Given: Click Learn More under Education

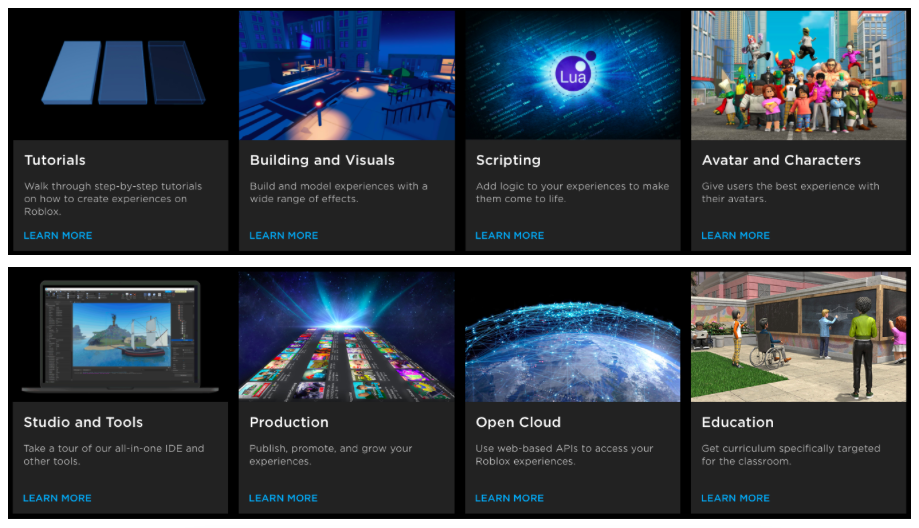Looking at the screenshot, I should pos(736,498).
